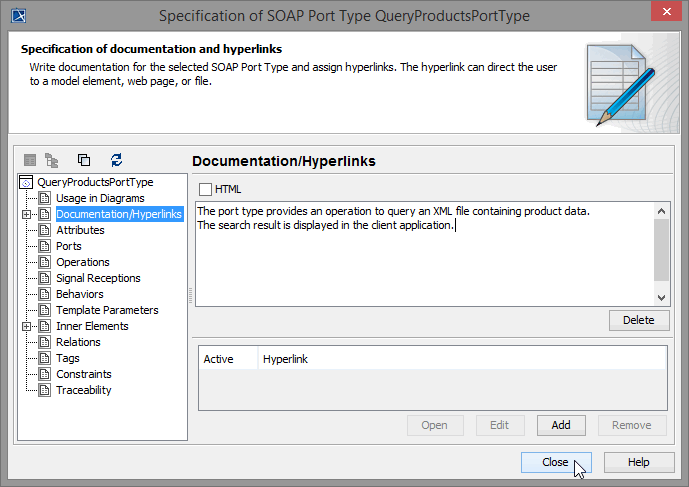This screenshot has height=487, width=689.
Task: Expand the Inner Elements tree node
Action: click(x=27, y=326)
